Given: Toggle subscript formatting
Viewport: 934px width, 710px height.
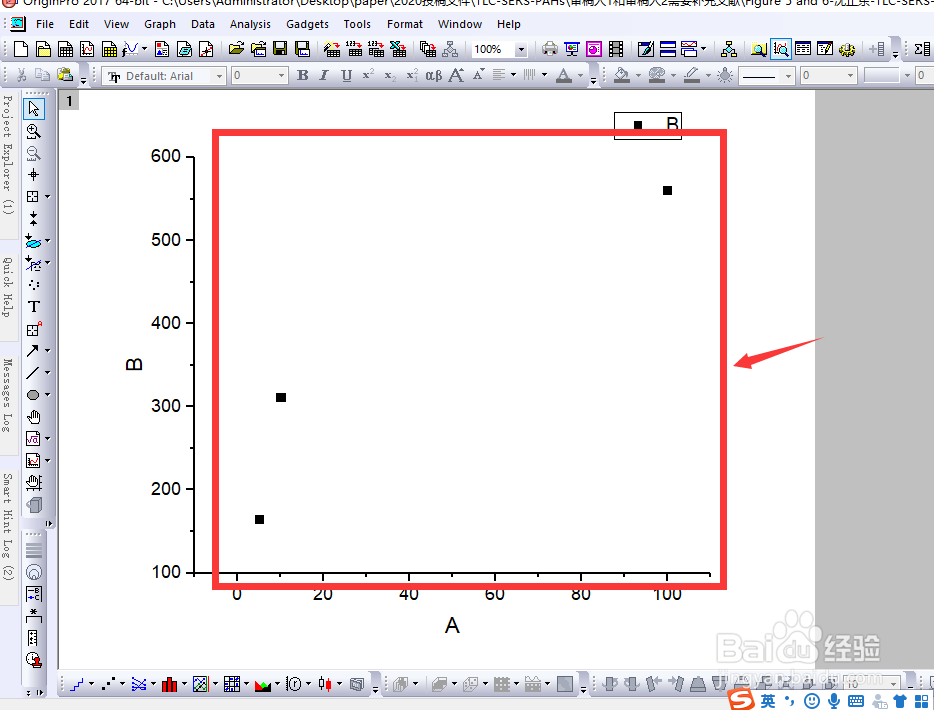Looking at the screenshot, I should tap(390, 76).
